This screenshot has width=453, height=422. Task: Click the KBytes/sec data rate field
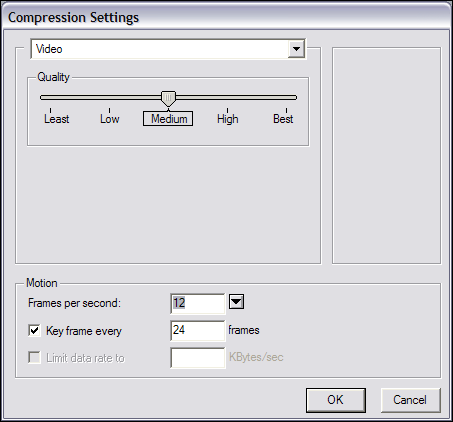pyautogui.click(x=198, y=358)
